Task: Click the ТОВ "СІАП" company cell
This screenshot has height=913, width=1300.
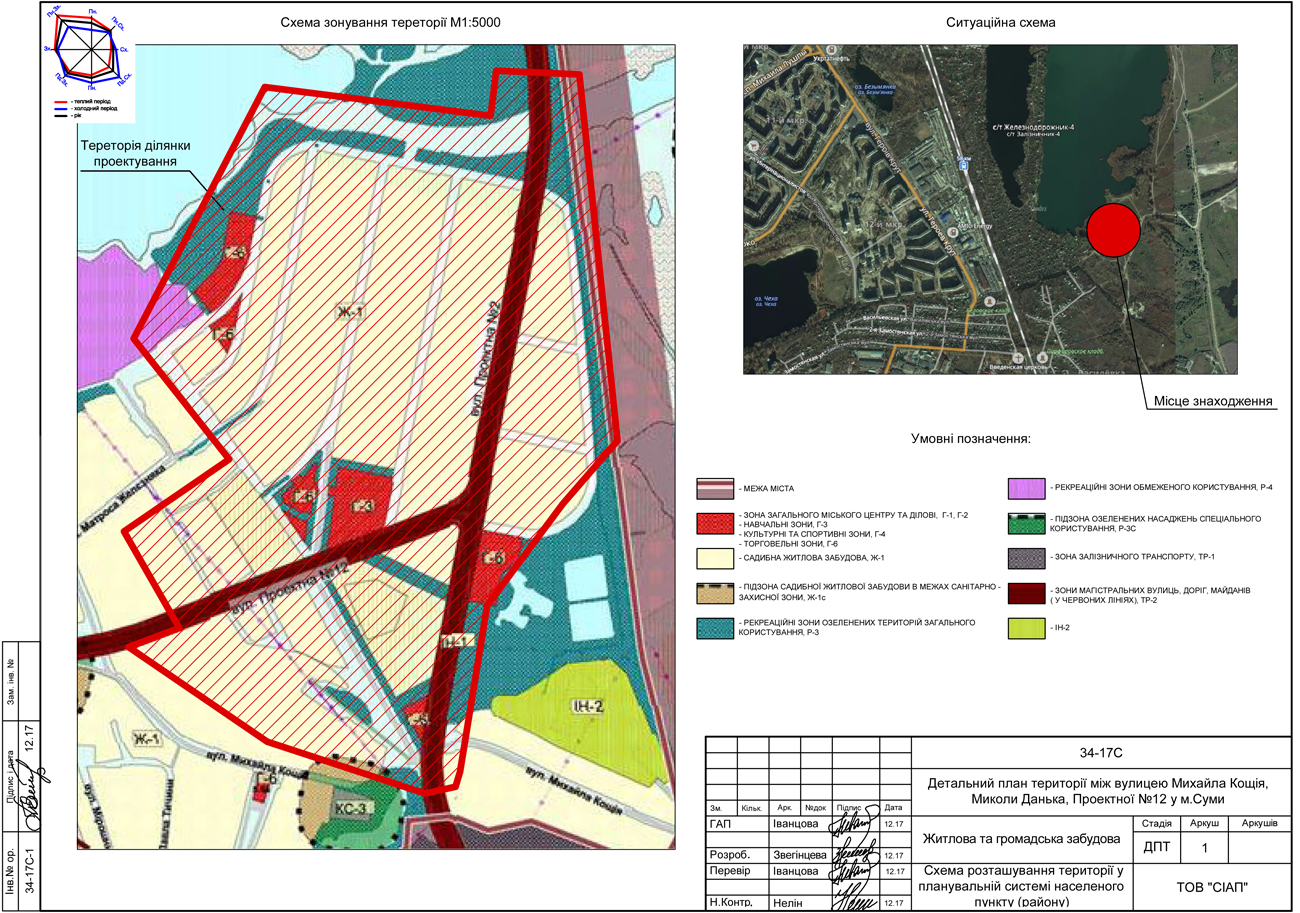Action: (1216, 886)
